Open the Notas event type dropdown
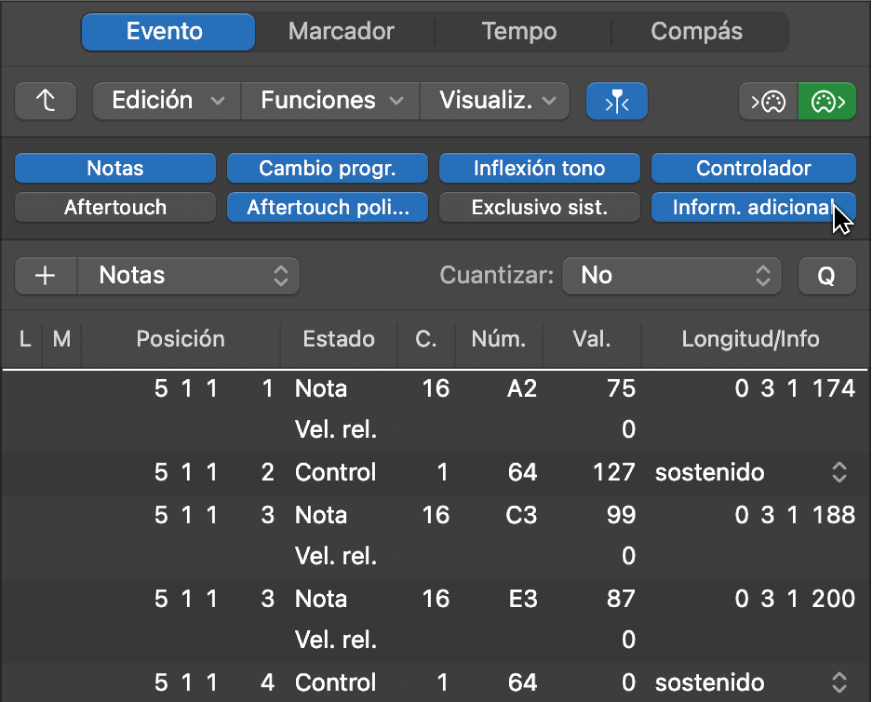This screenshot has height=702, width=872. [189, 275]
